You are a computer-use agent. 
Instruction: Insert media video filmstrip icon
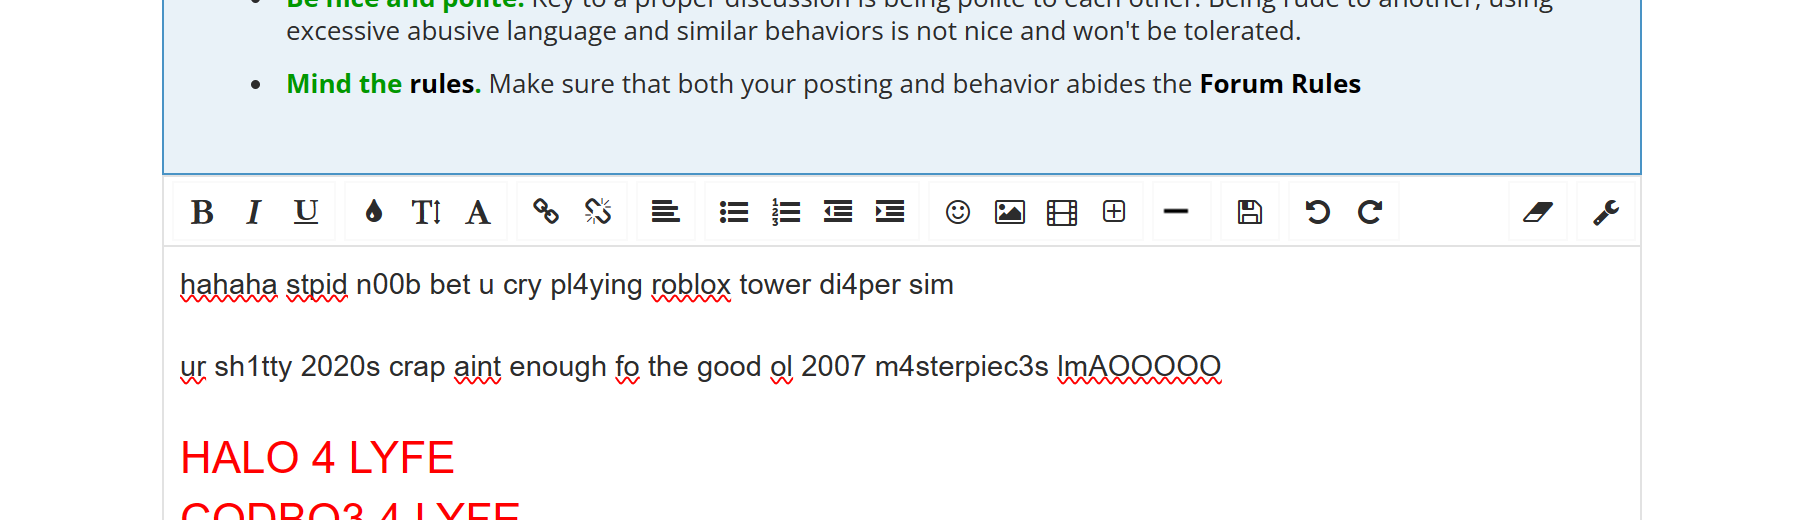point(1062,212)
